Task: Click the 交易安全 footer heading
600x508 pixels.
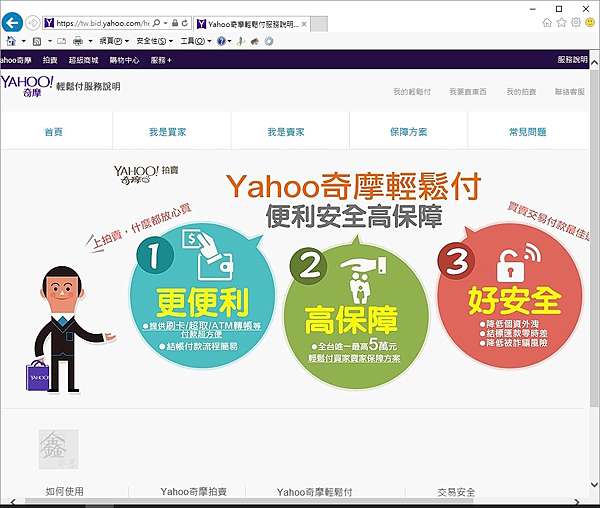Action: click(x=456, y=492)
